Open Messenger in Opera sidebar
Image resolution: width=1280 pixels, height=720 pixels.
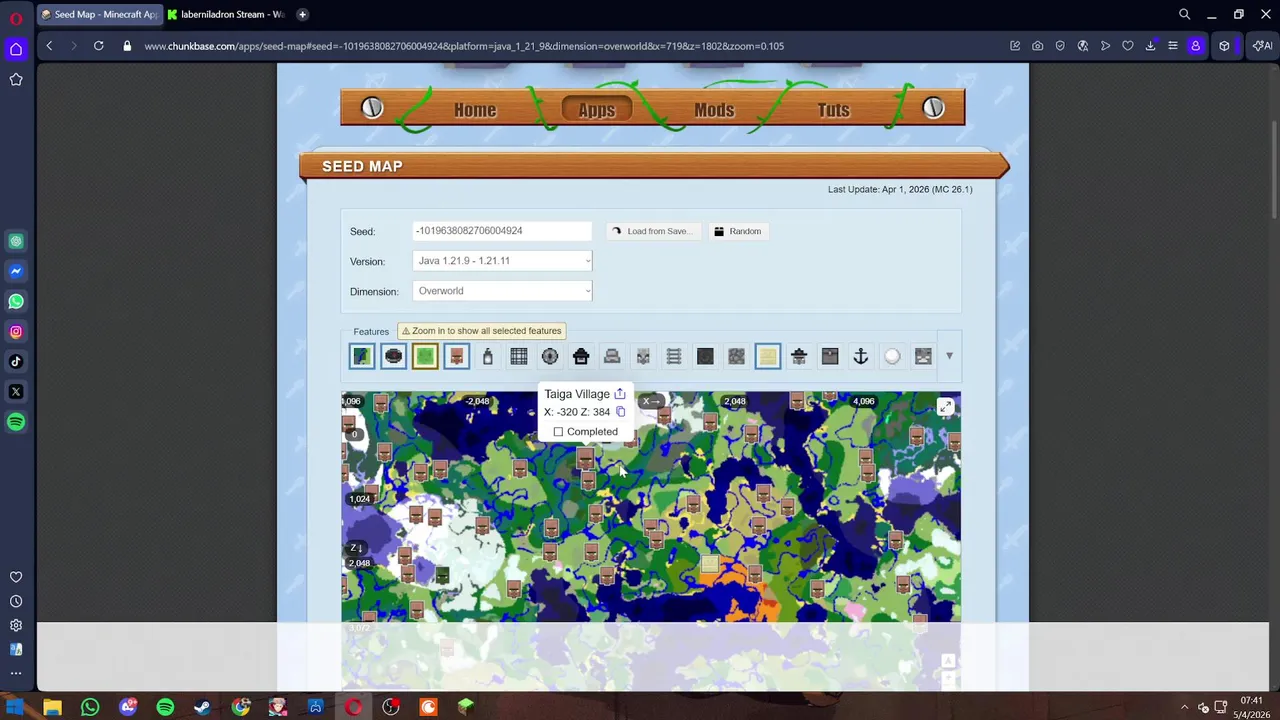coord(16,271)
